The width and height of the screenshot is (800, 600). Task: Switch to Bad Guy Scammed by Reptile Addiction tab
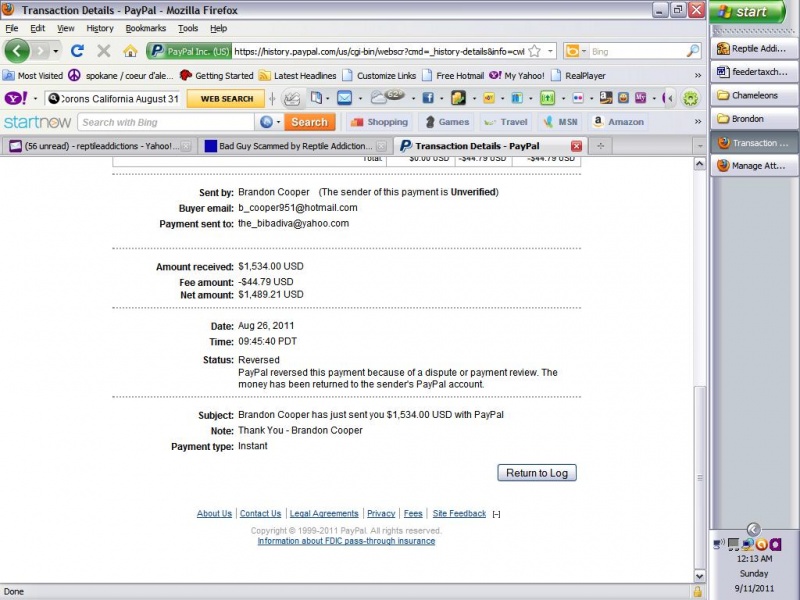[294, 146]
